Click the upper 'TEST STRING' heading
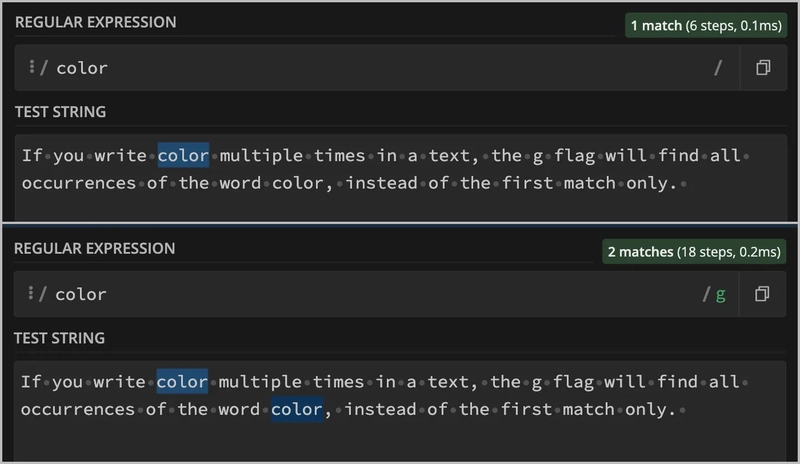This screenshot has height=464, width=800. [60, 111]
